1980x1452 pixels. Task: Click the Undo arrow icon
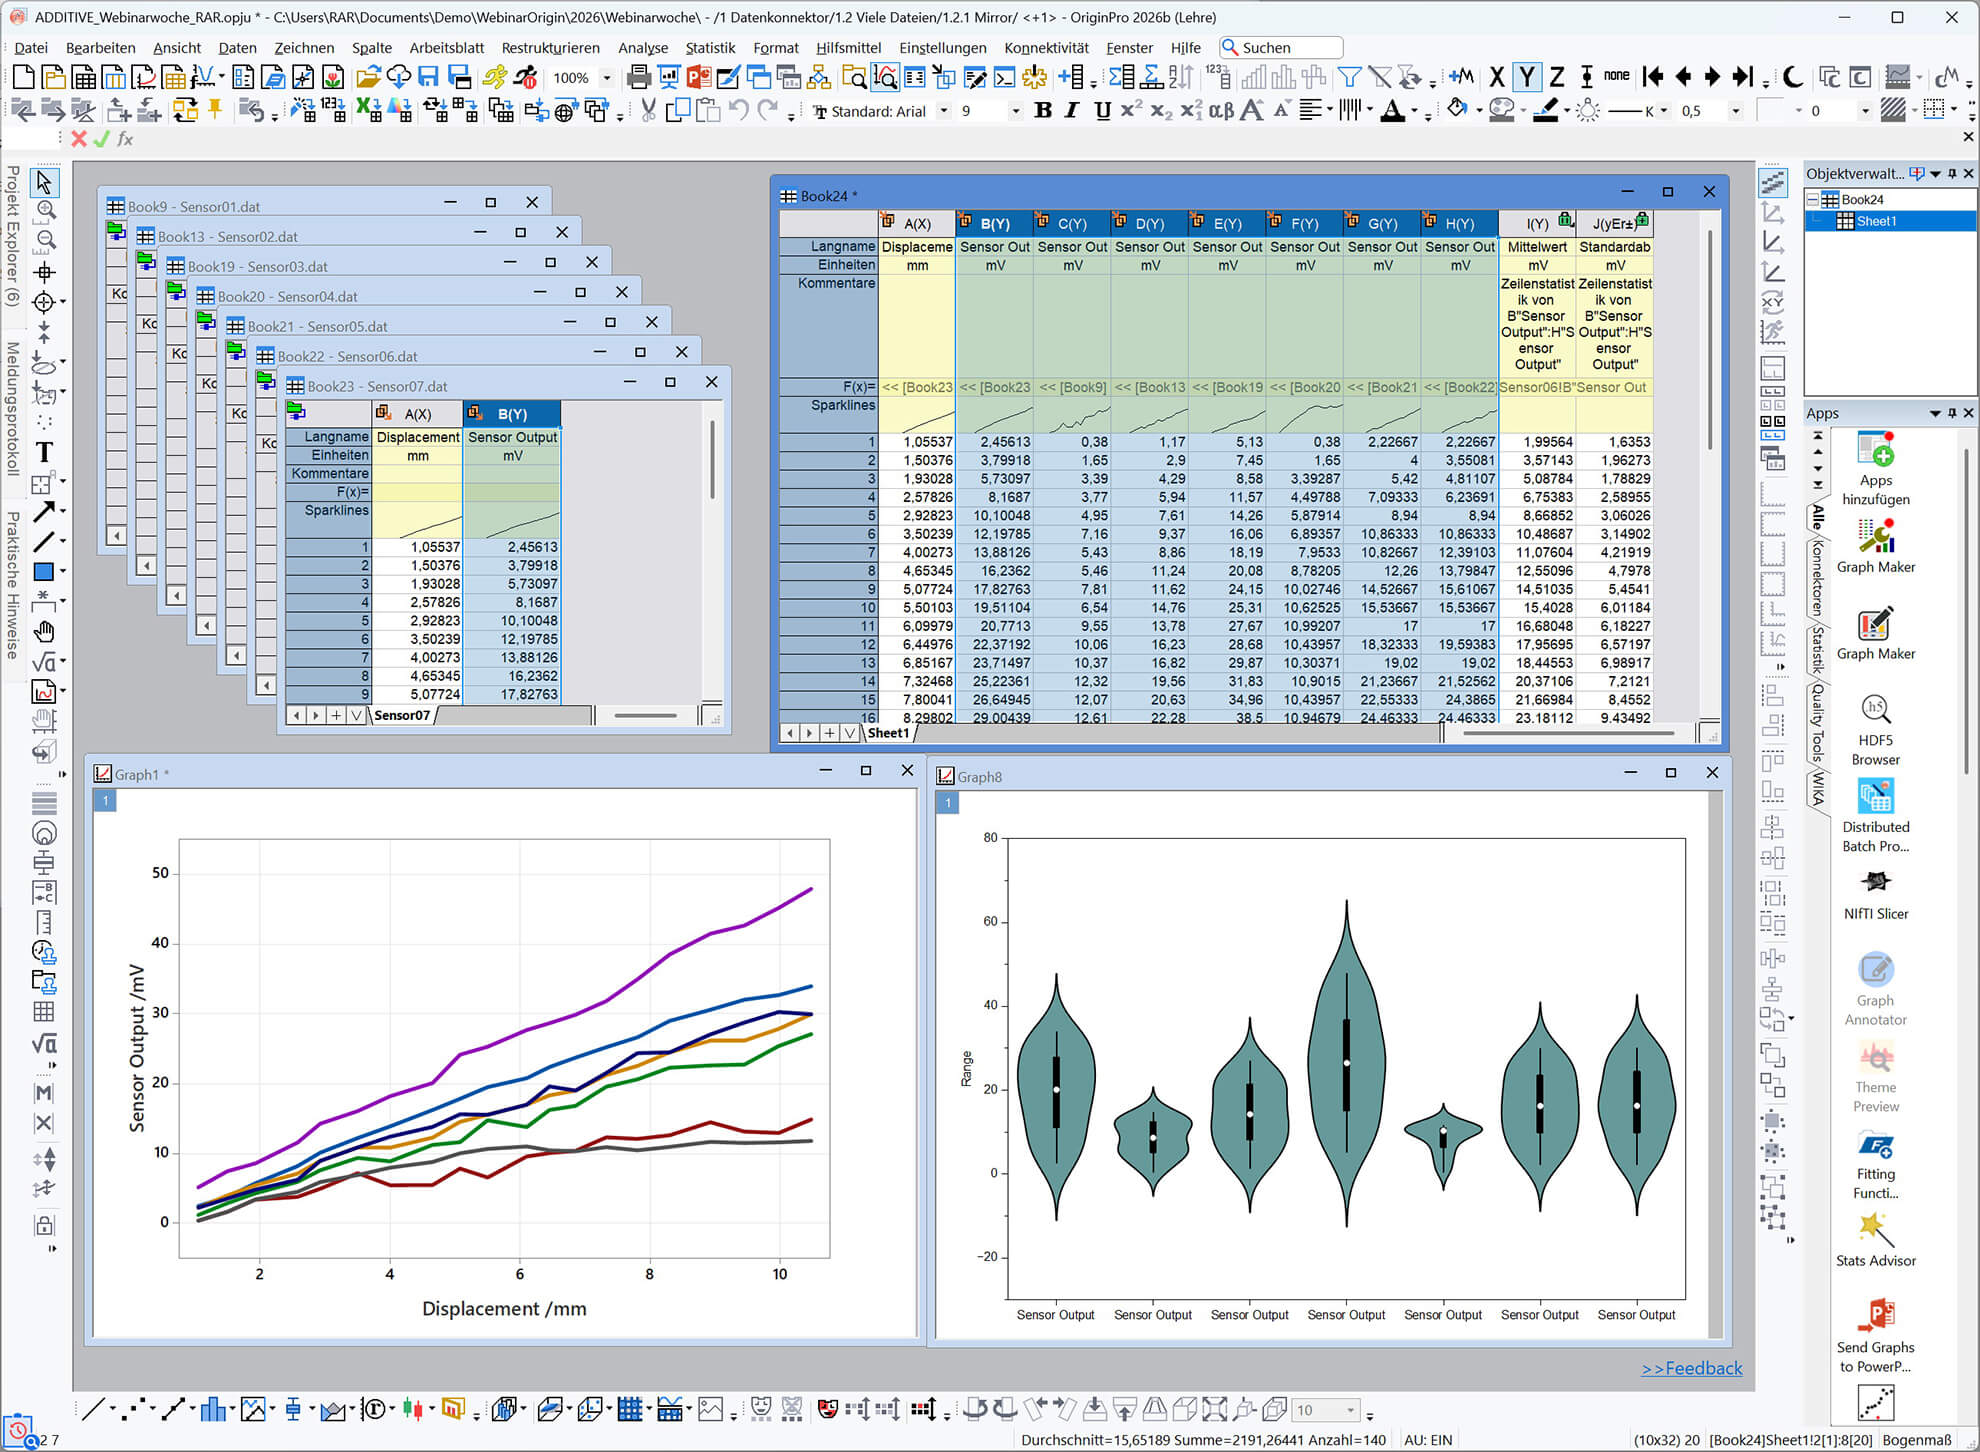[739, 110]
